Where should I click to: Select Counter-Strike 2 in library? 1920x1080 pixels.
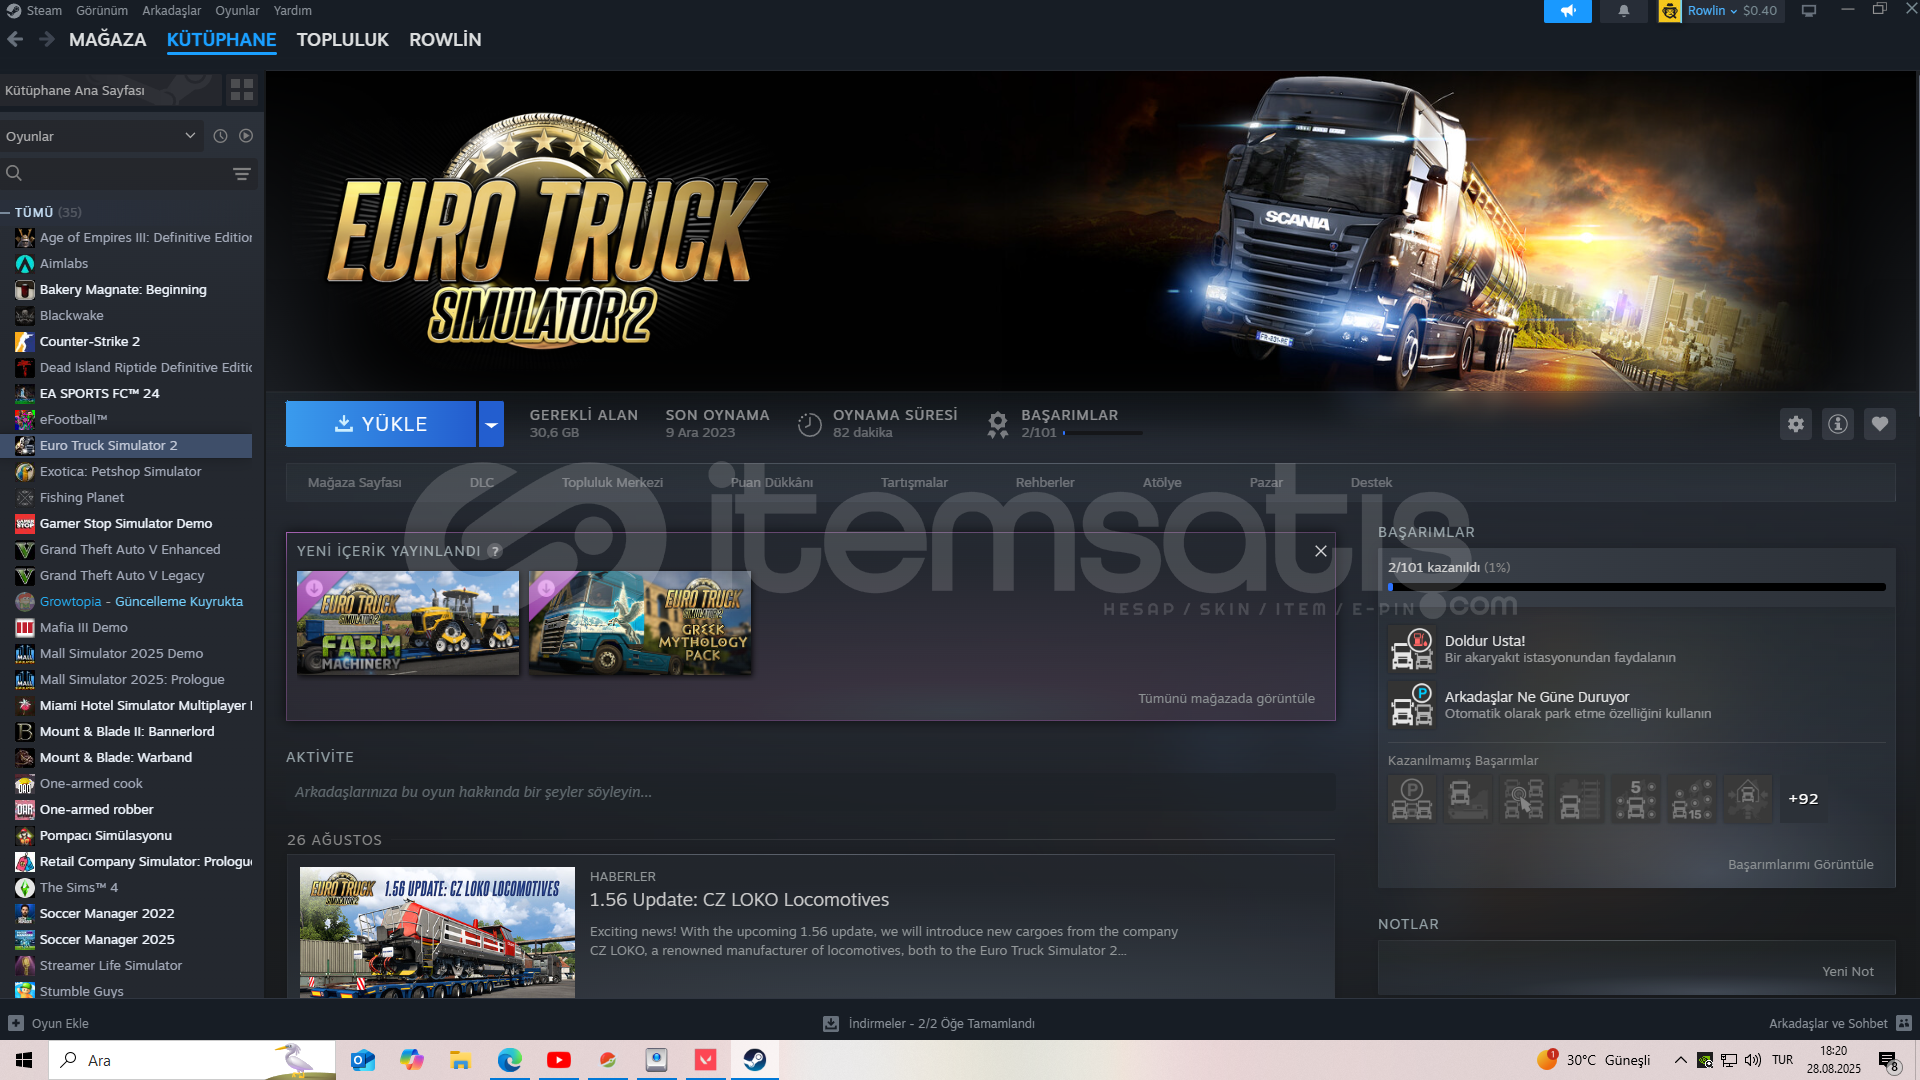tap(126, 341)
